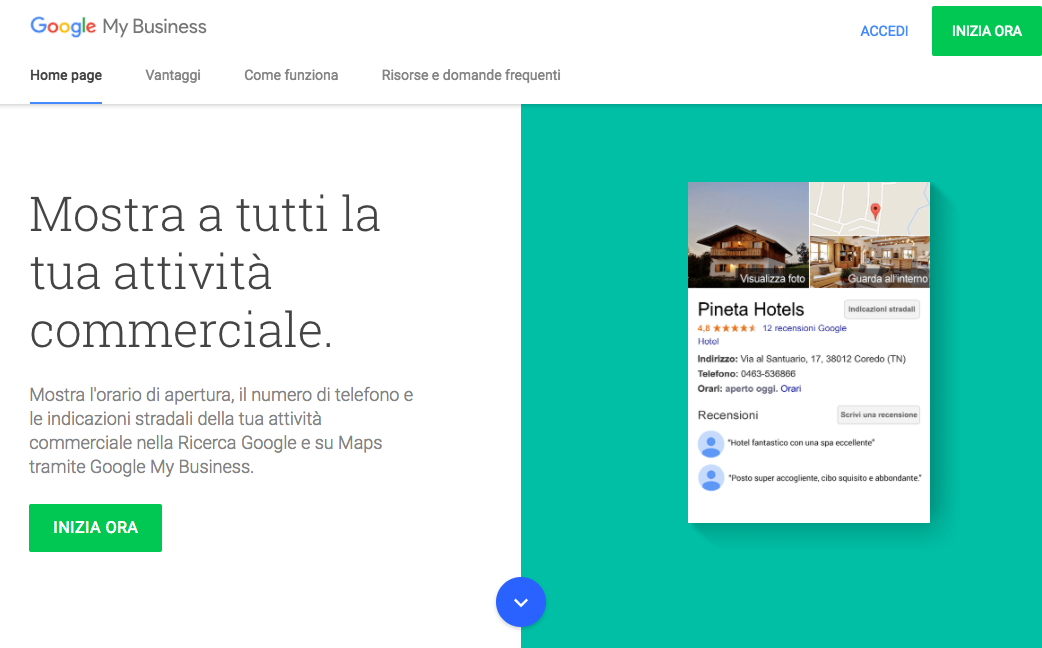
Task: Click the Indicazioni stradali button
Action: coord(882,309)
